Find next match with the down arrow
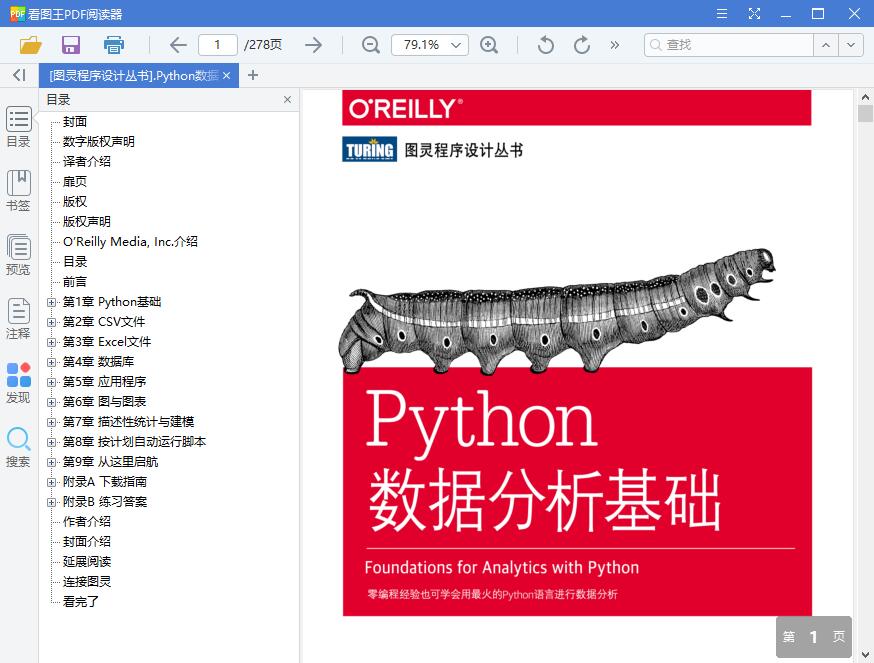Screen dimensions: 874x663 click(x=851, y=45)
